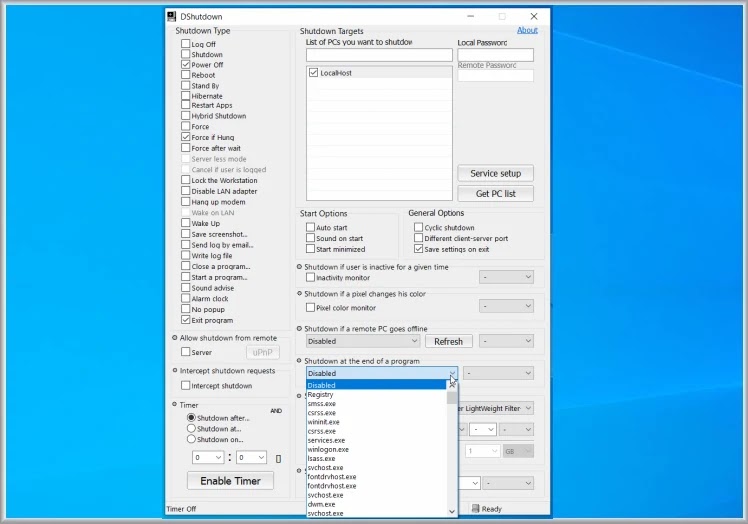Click the Get PC list button
Viewport: 748px width, 524px height.
pyautogui.click(x=496, y=193)
